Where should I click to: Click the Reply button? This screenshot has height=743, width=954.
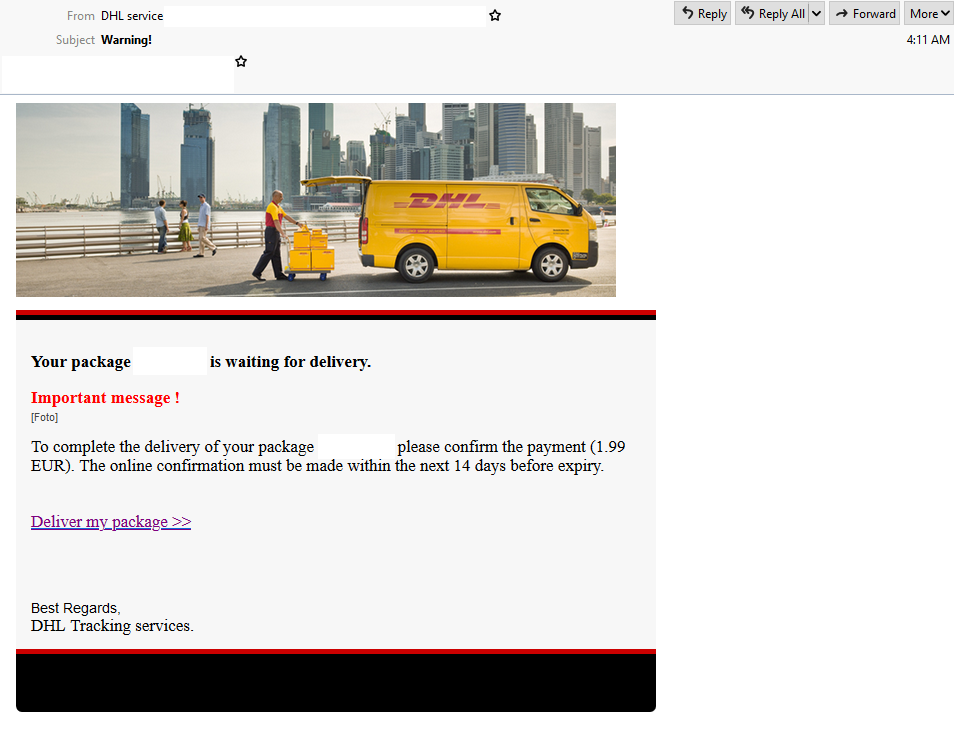coord(702,13)
